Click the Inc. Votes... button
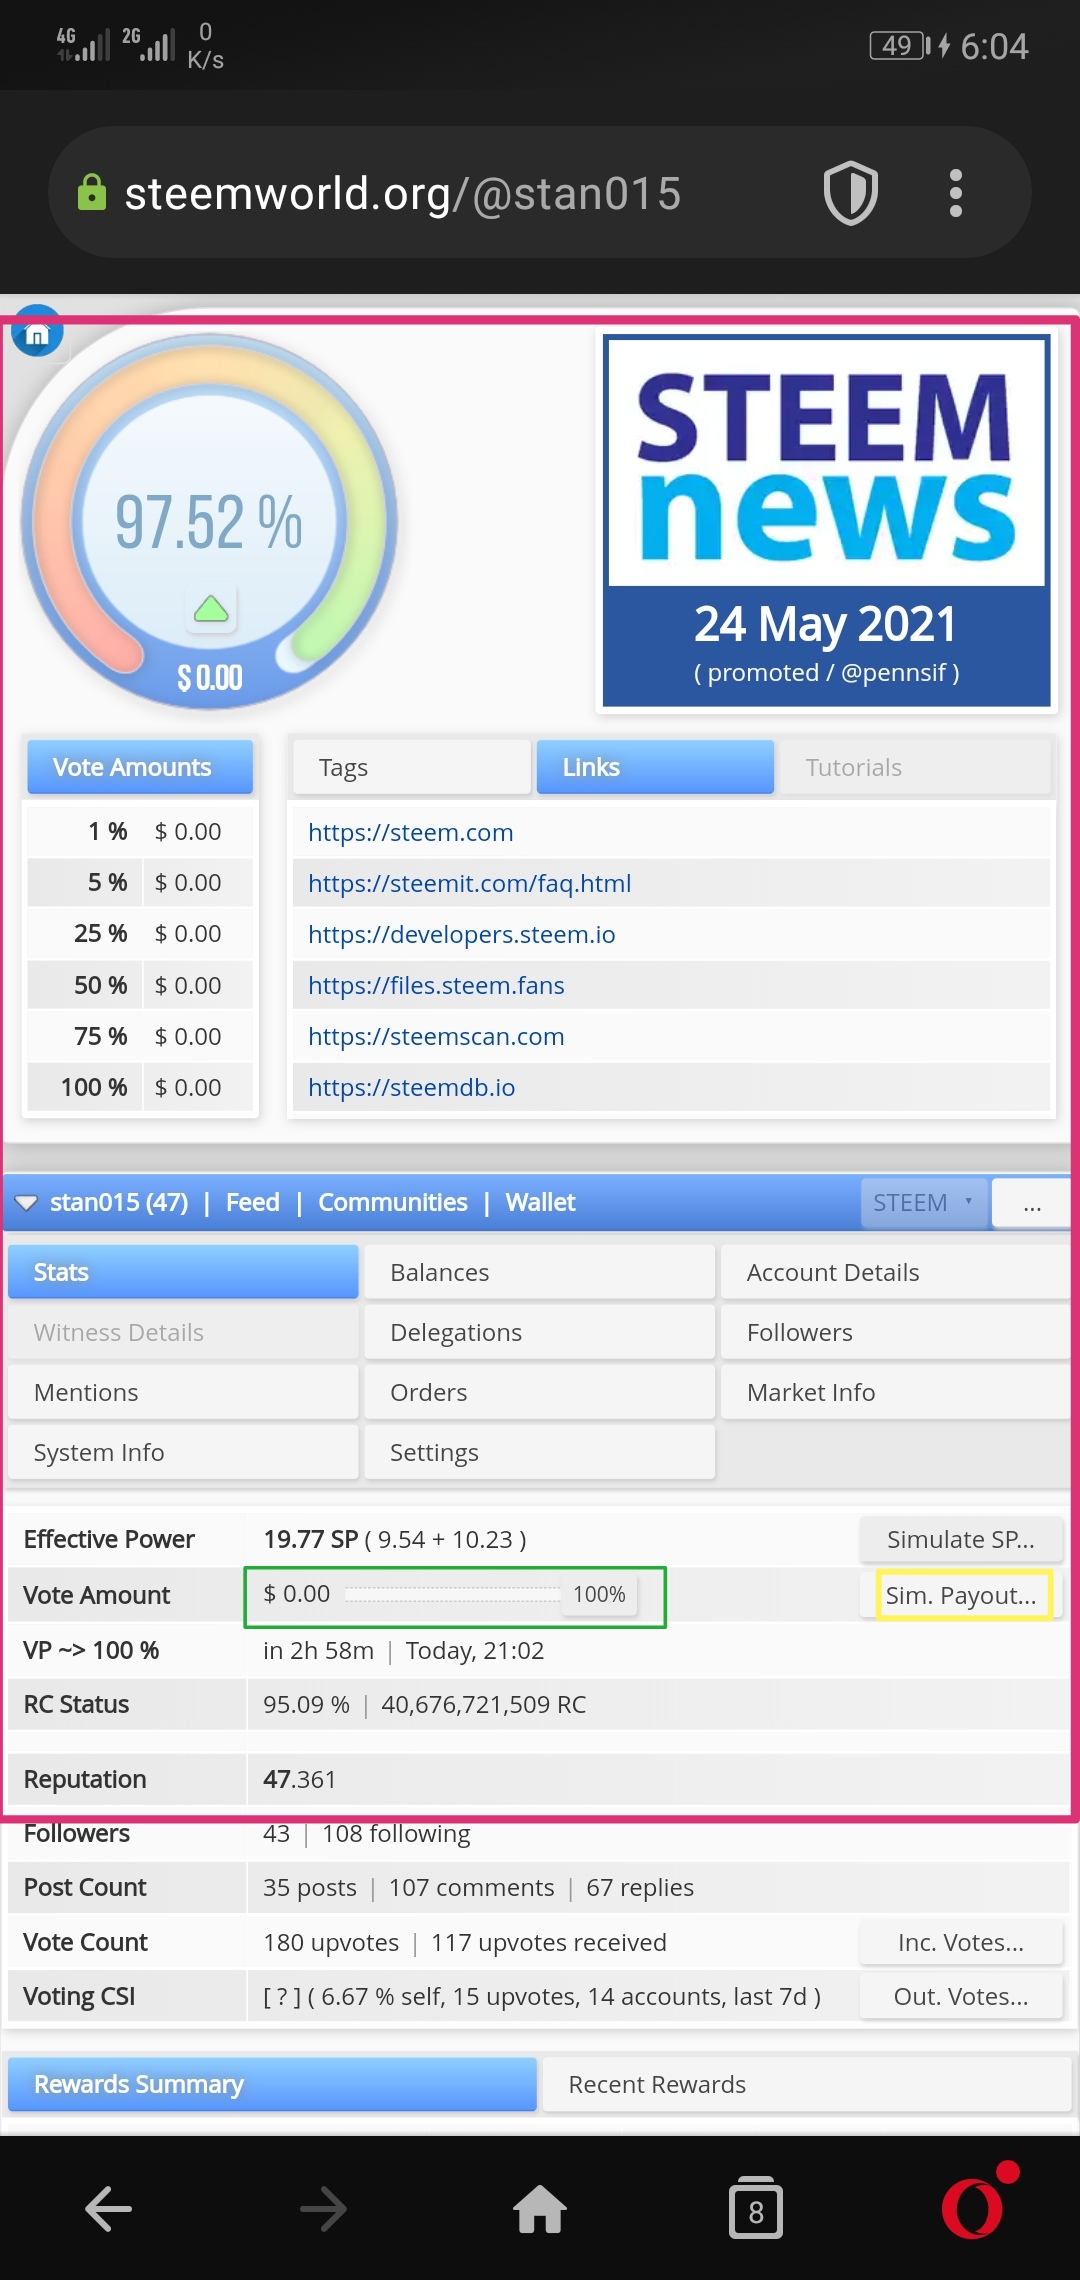 coord(961,1942)
